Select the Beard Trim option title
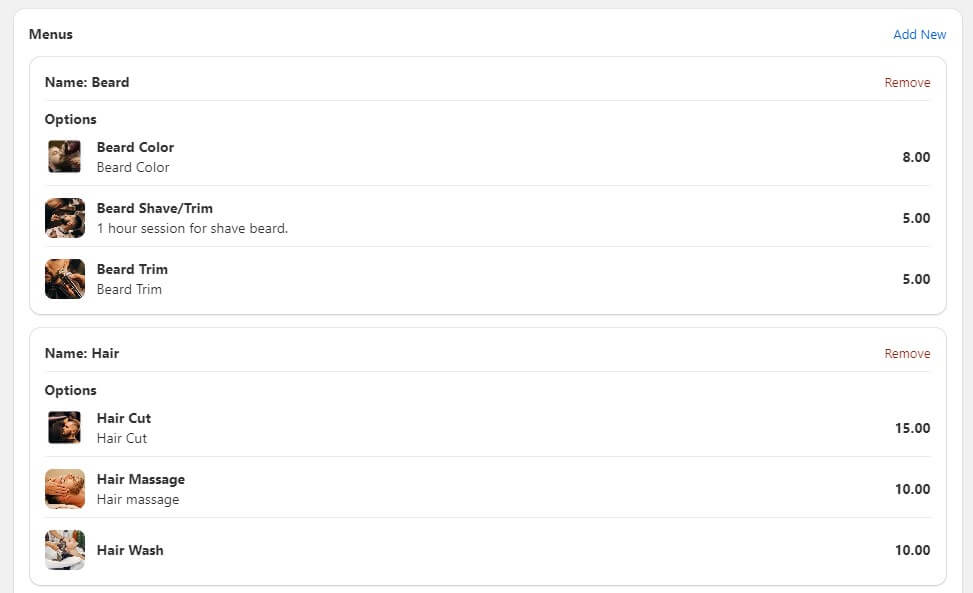Image resolution: width=973 pixels, height=593 pixels. pyautogui.click(x=132, y=269)
